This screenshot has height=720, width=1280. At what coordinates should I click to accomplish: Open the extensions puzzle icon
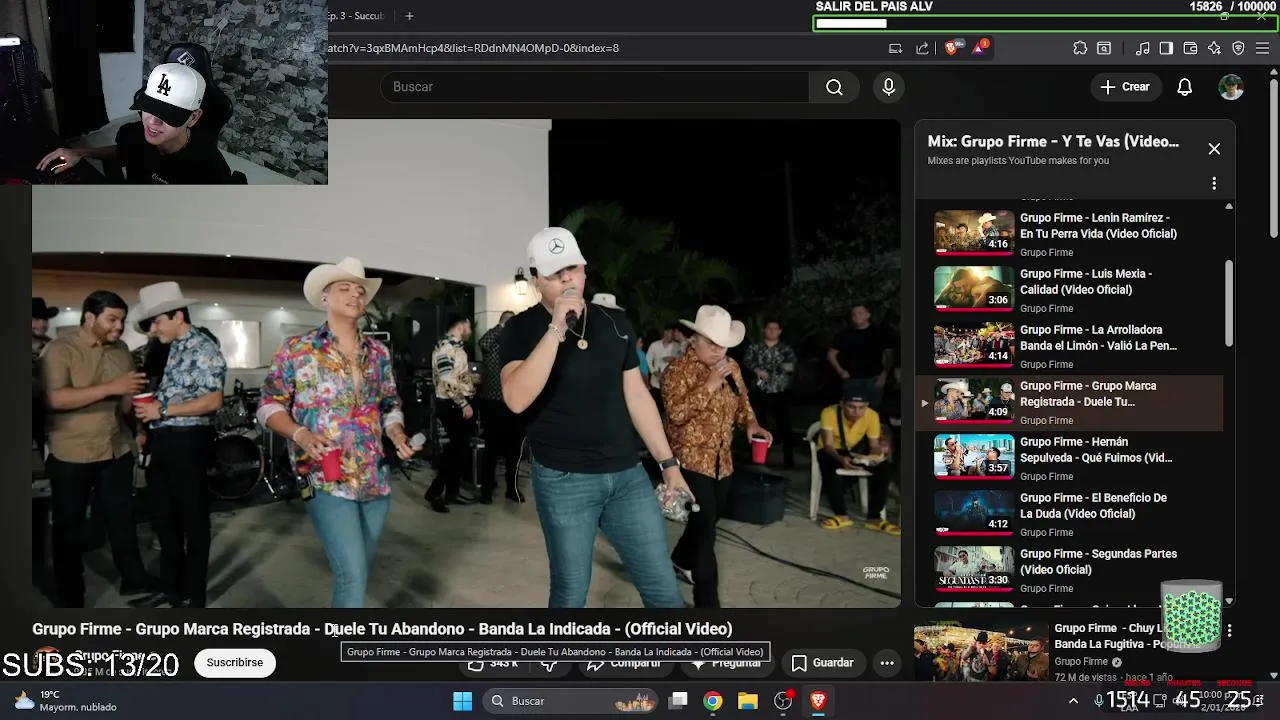(x=1080, y=48)
